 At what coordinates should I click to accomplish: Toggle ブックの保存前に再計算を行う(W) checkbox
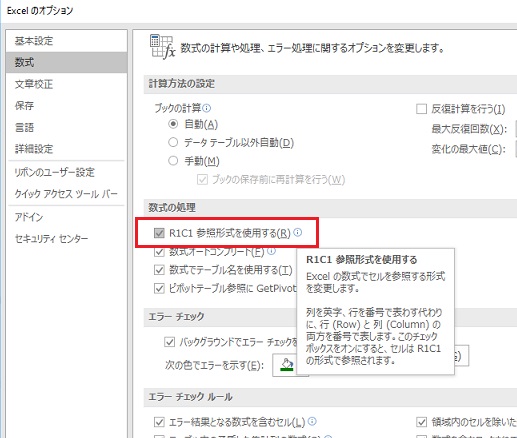[x=202, y=180]
